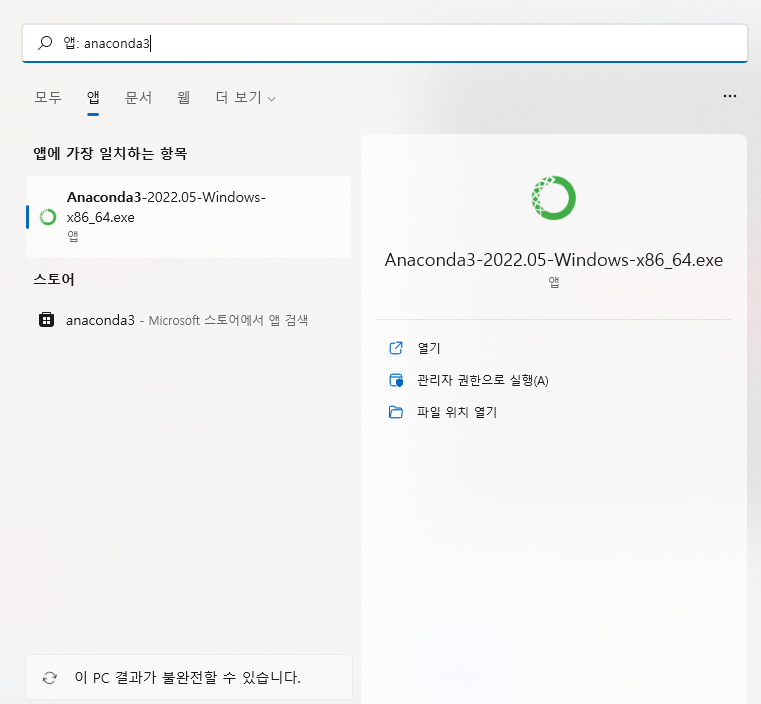
Task: Run as administrator with 관리자 권한으로 실행(A)
Action: [x=482, y=380]
